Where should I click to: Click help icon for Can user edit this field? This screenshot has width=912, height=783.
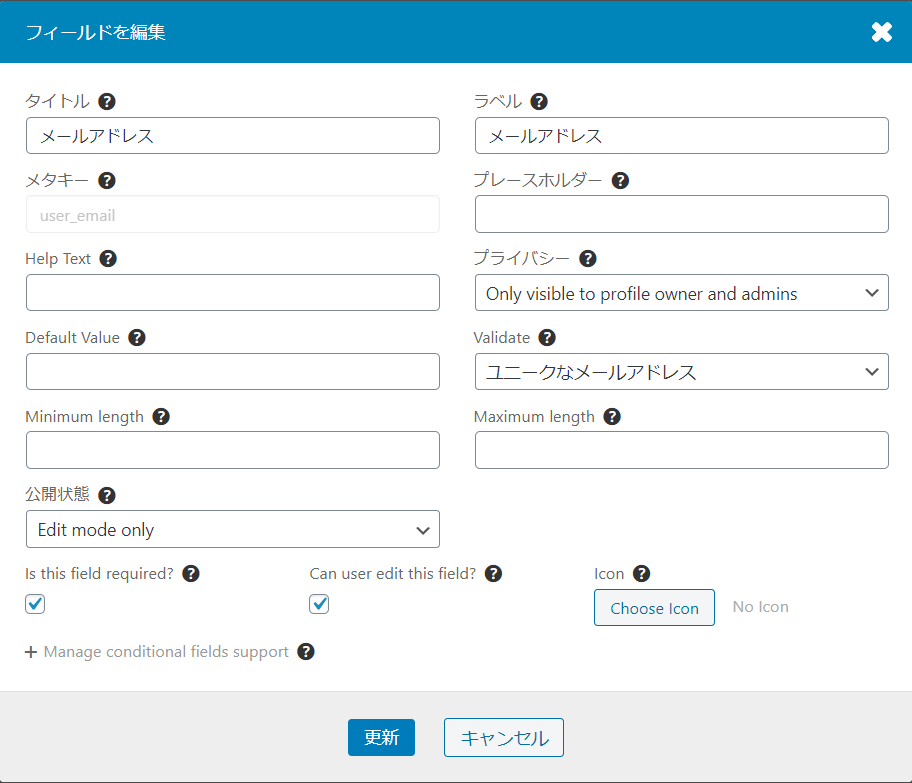[493, 574]
